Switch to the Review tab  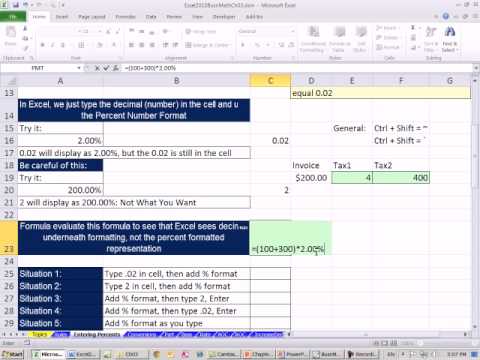point(174,17)
